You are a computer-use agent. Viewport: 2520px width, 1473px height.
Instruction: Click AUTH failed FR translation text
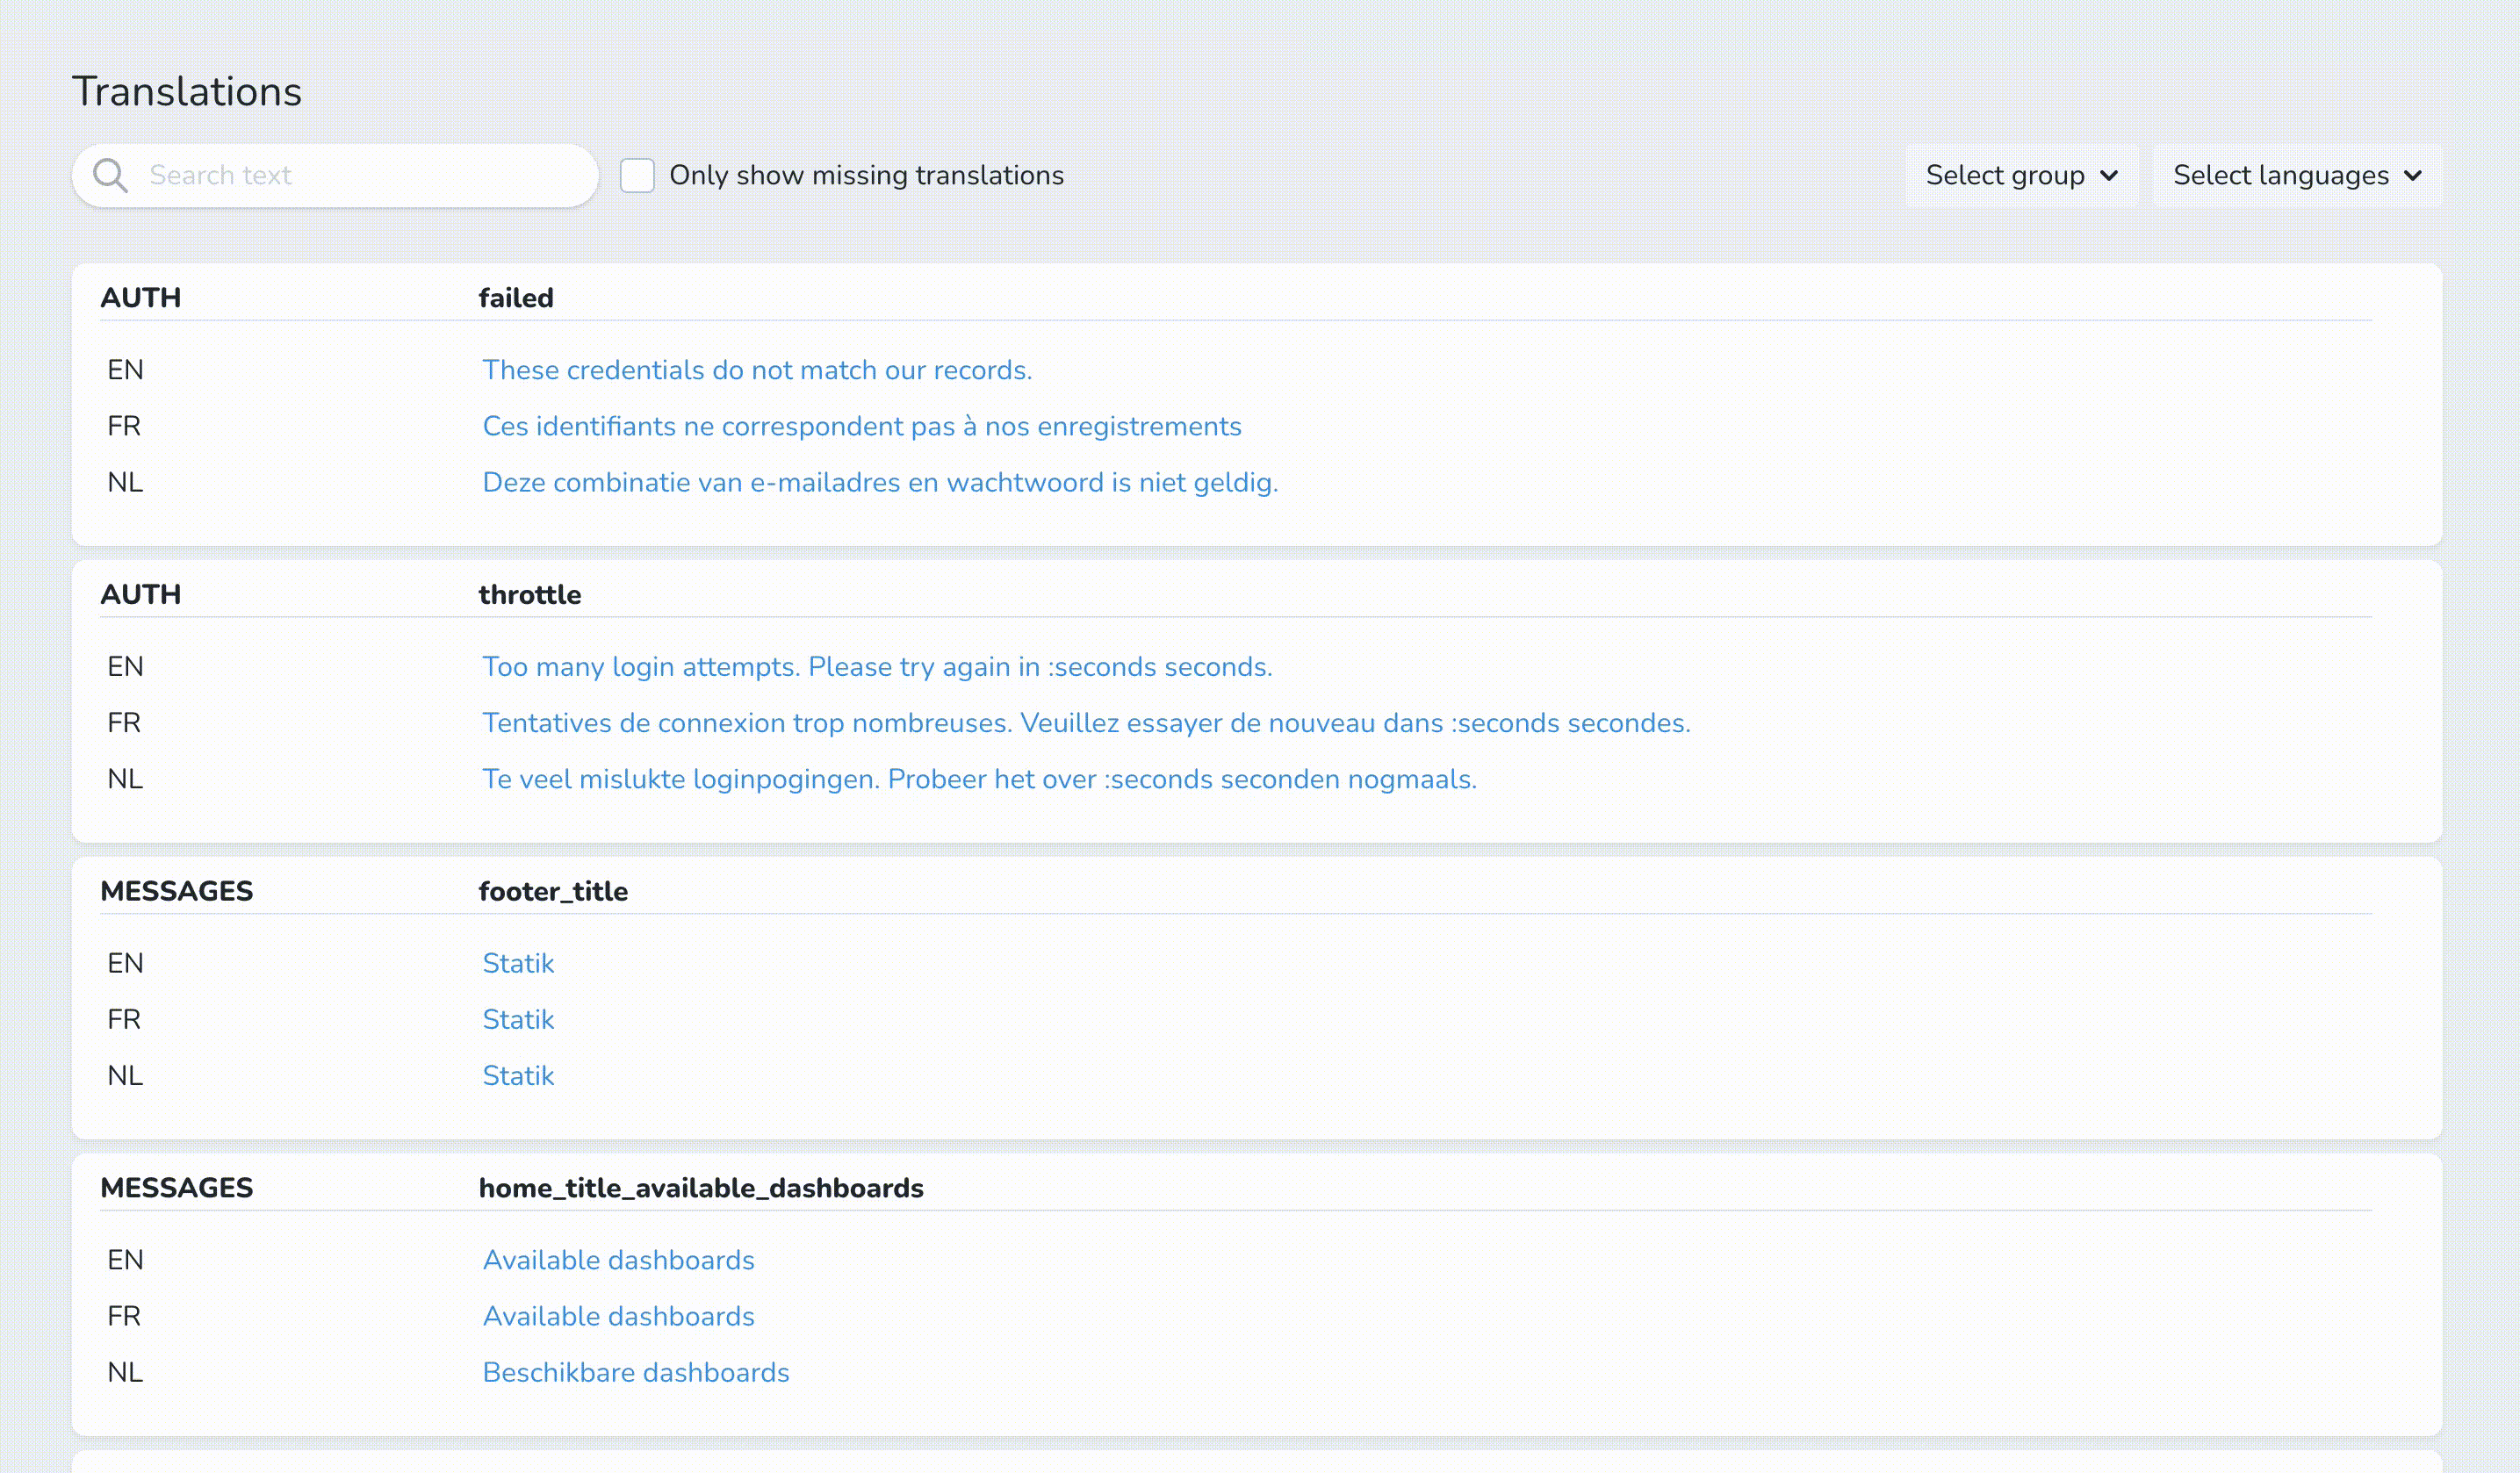pyautogui.click(x=861, y=426)
